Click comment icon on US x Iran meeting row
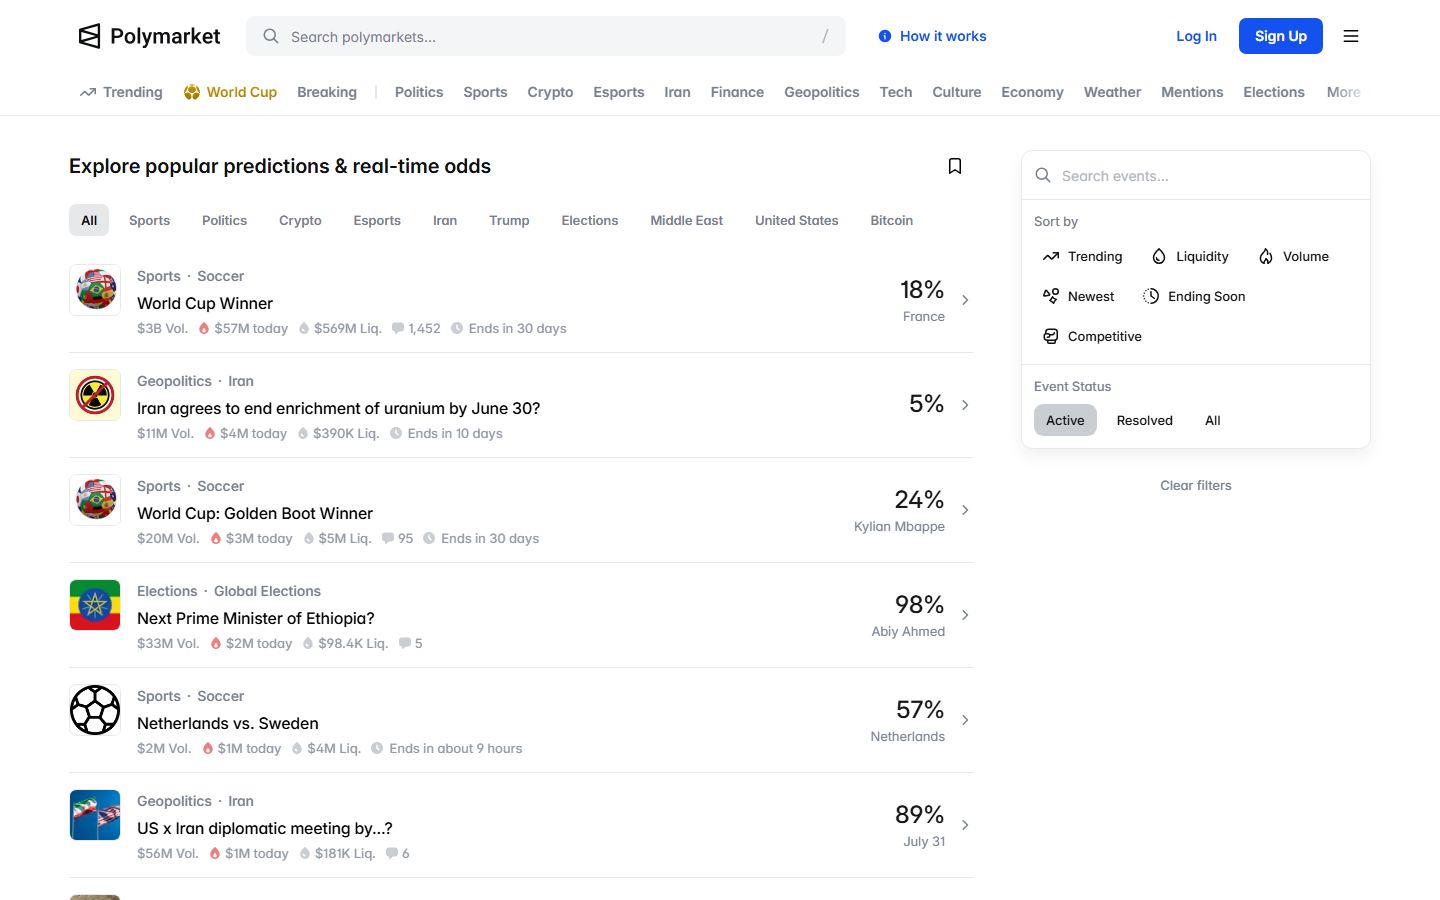The height and width of the screenshot is (900, 1440). pyautogui.click(x=392, y=853)
